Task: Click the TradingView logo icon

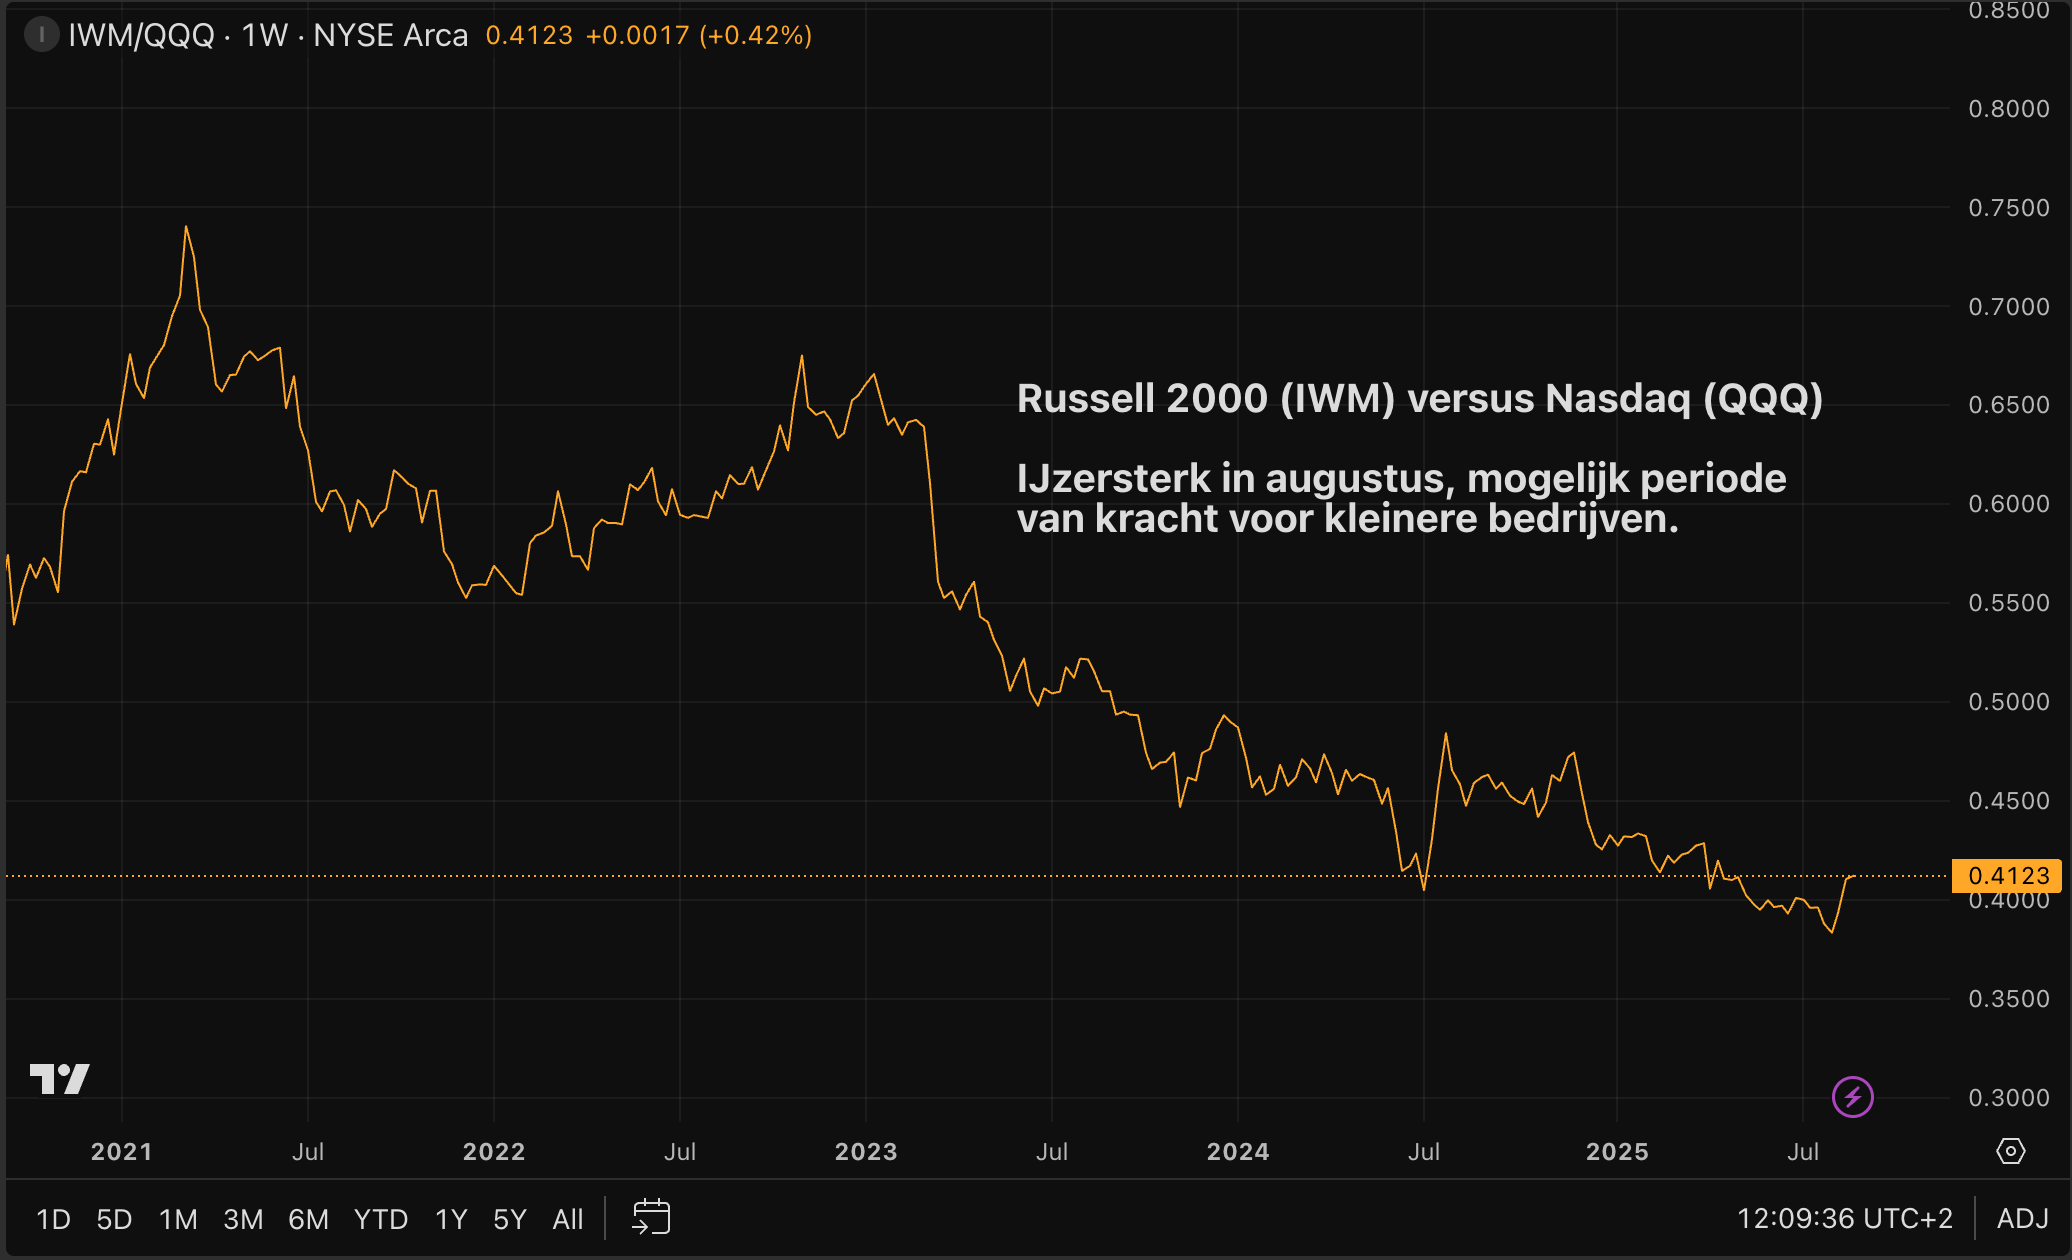Action: [x=60, y=1079]
